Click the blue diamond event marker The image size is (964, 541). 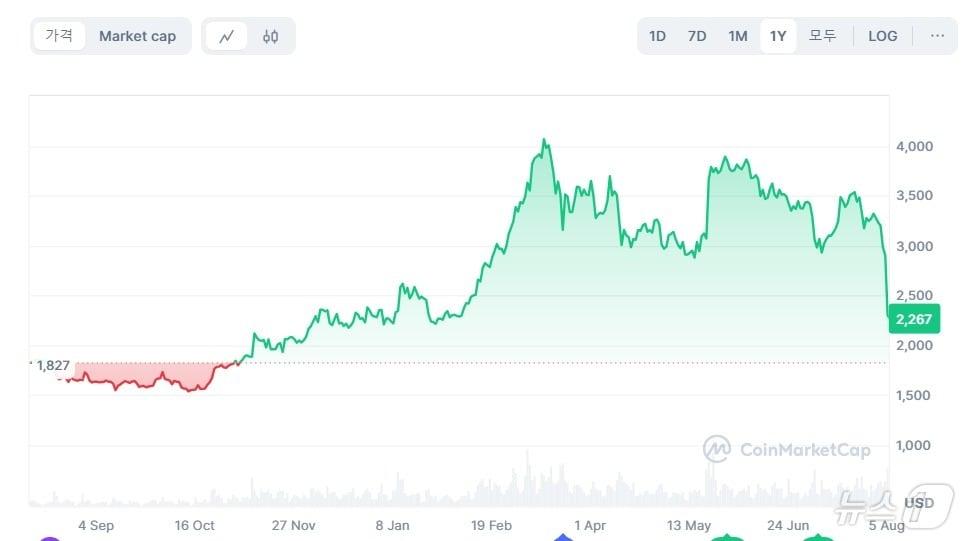coord(563,538)
